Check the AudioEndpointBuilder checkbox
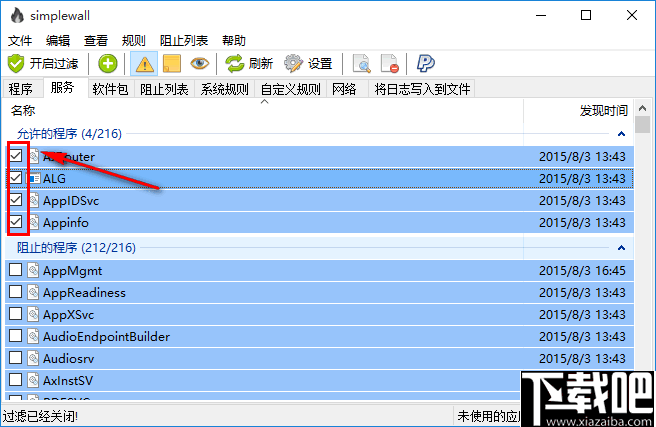 (15, 336)
